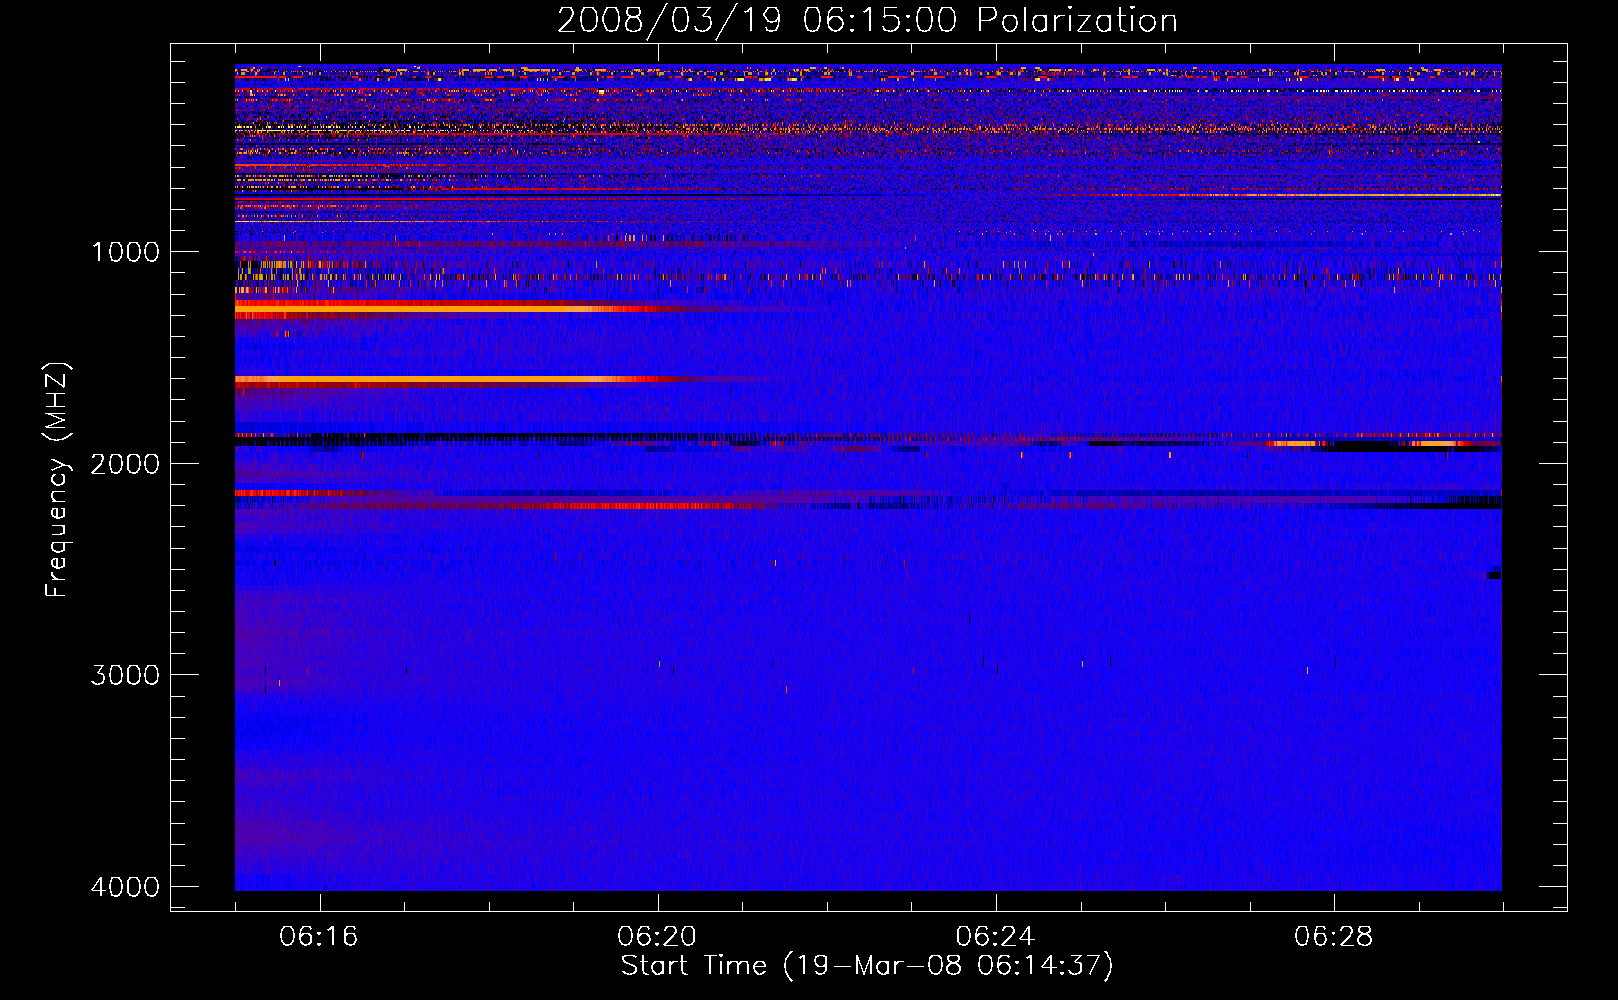Click the 06:20 time tick label
This screenshot has width=1618, height=1000.
pyautogui.click(x=657, y=937)
